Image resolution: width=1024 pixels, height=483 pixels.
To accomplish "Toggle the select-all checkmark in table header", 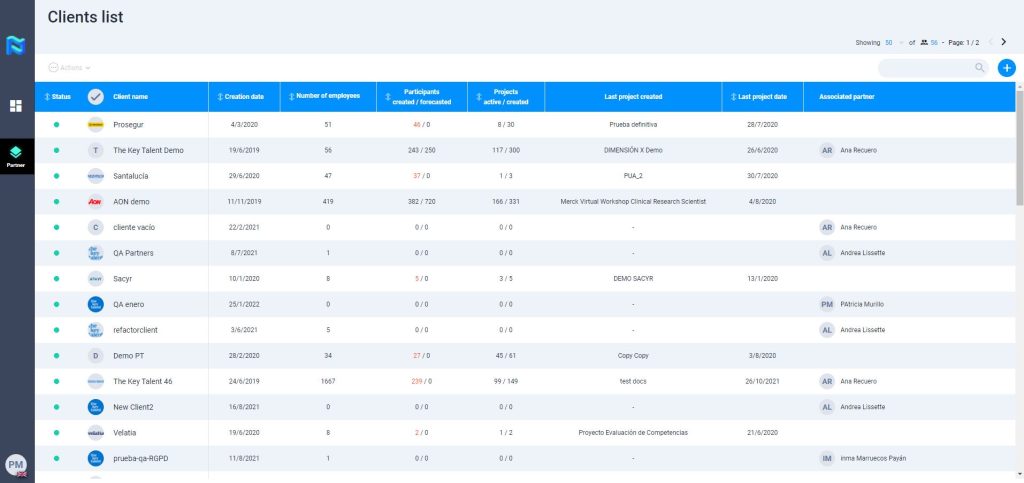I will (x=95, y=97).
